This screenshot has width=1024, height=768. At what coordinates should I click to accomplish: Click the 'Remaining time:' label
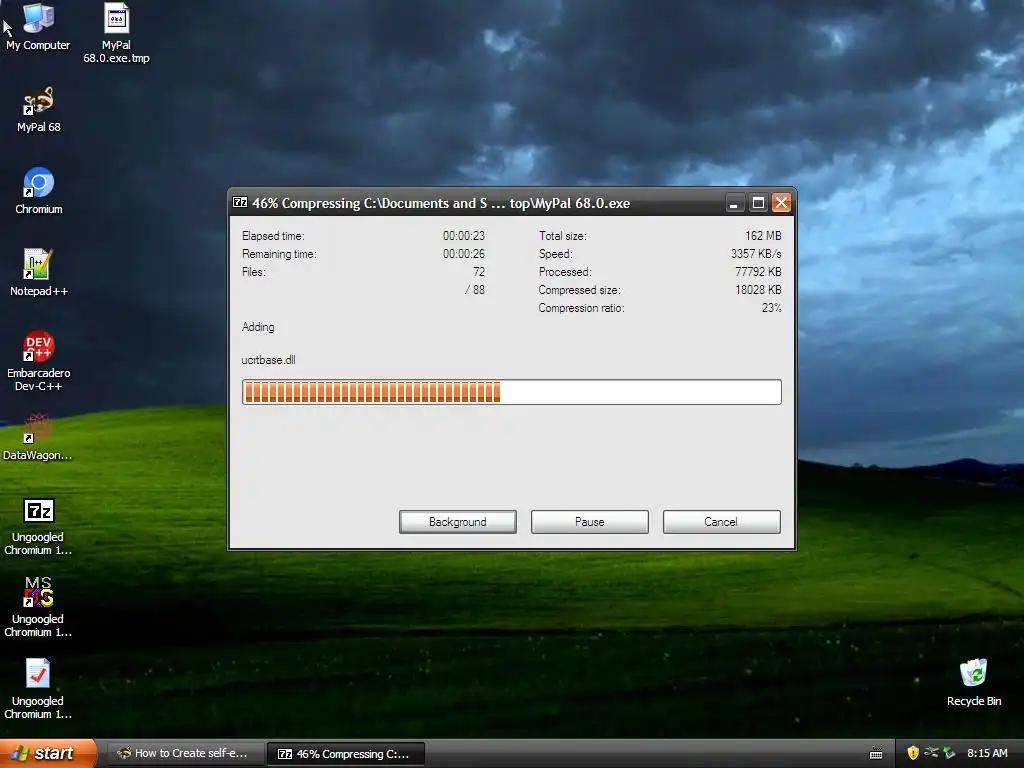tap(279, 254)
